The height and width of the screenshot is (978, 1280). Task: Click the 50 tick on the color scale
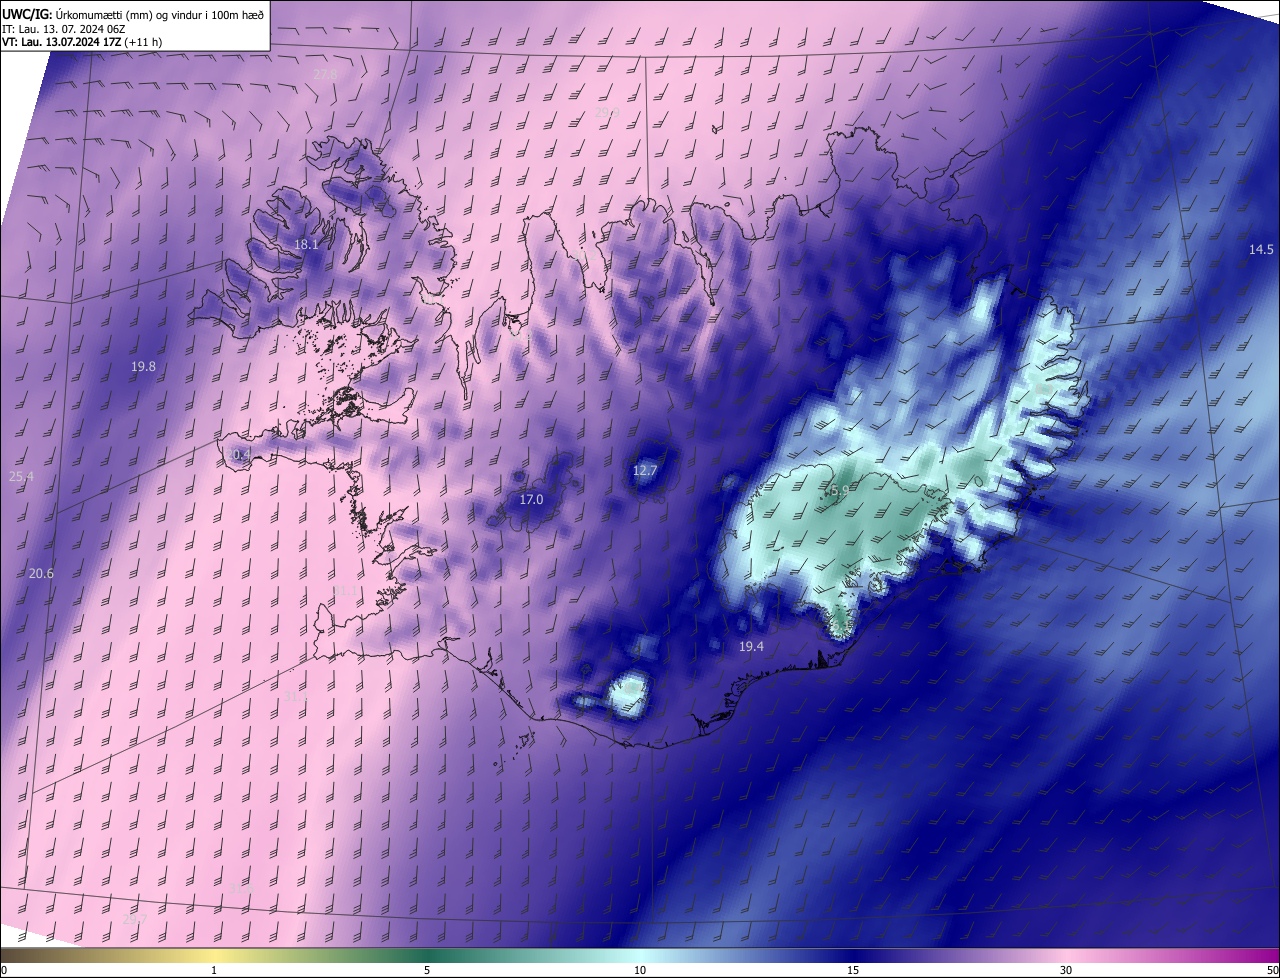(1272, 970)
